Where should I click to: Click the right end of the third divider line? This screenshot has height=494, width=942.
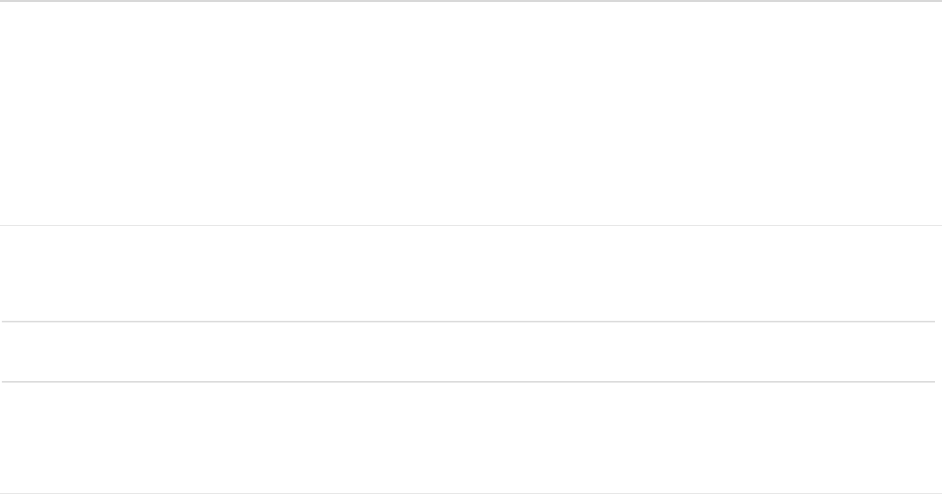click(930, 381)
